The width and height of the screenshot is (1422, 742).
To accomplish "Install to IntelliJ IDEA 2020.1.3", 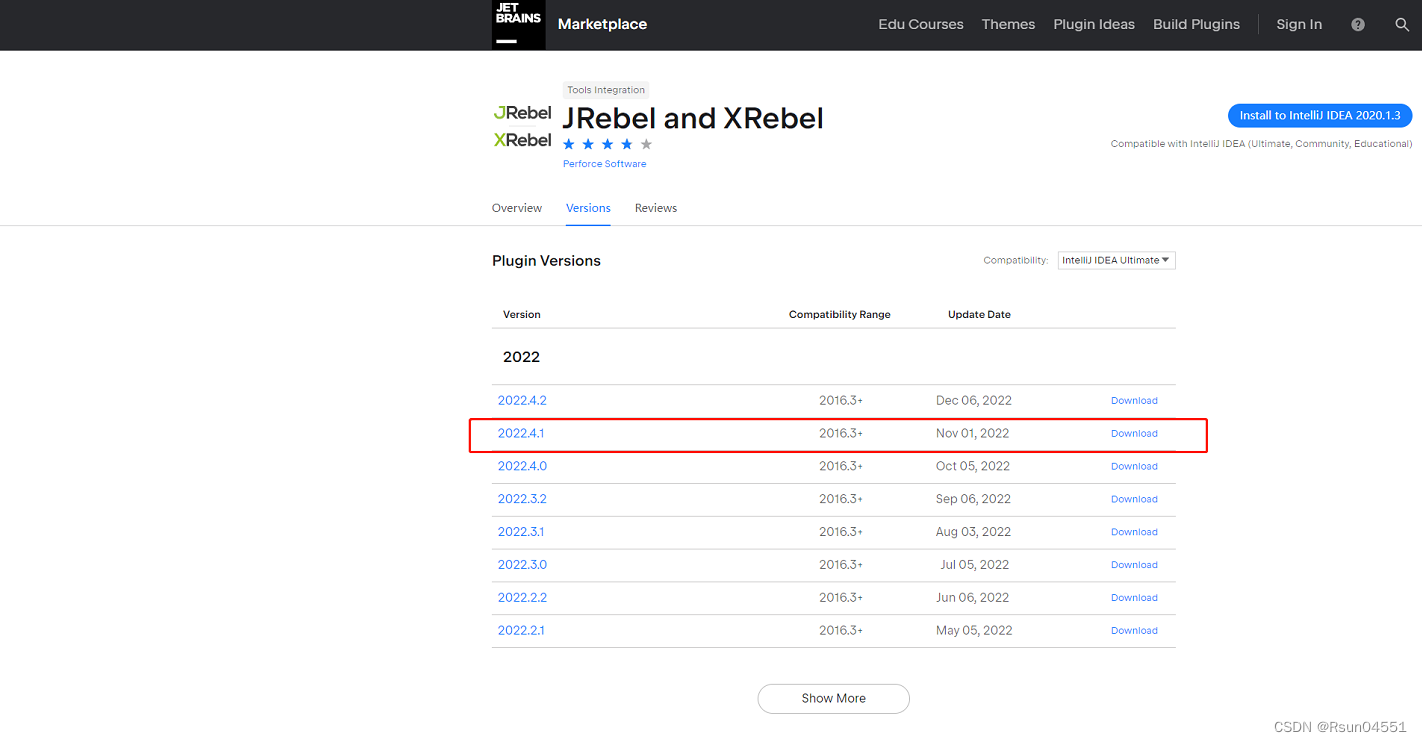I will (1320, 115).
